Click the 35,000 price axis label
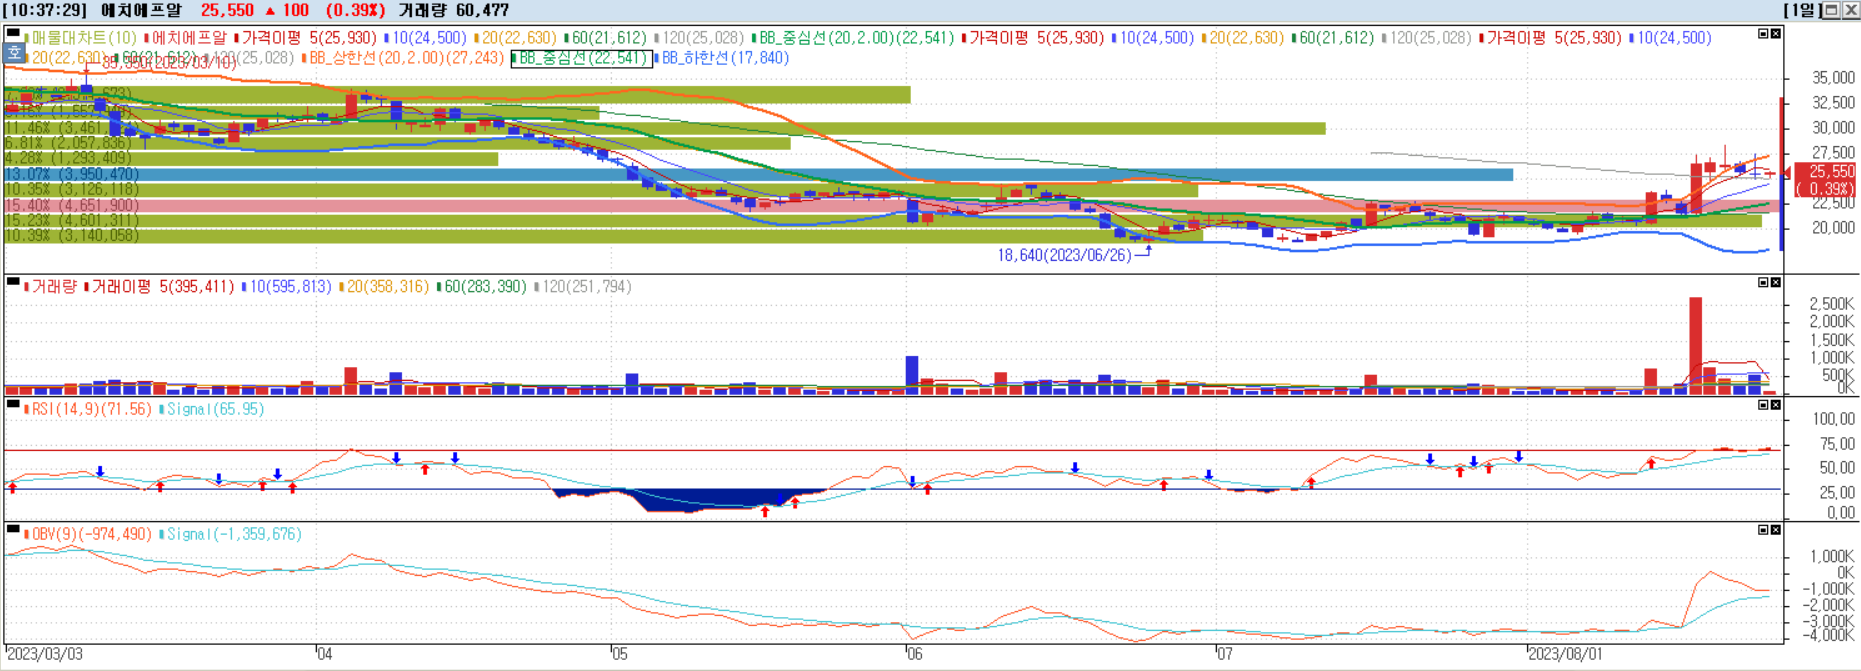The image size is (1861, 671). tap(1833, 77)
